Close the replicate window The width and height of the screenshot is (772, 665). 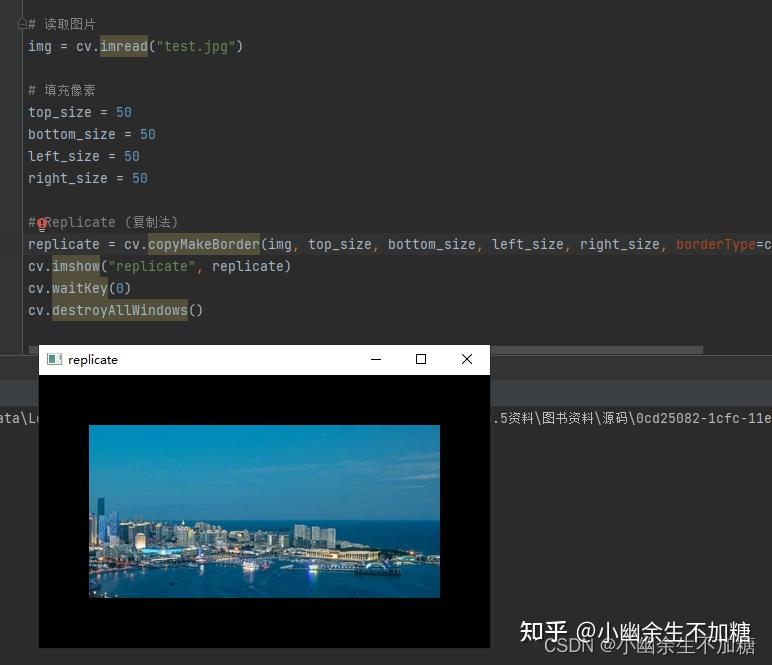tap(467, 359)
